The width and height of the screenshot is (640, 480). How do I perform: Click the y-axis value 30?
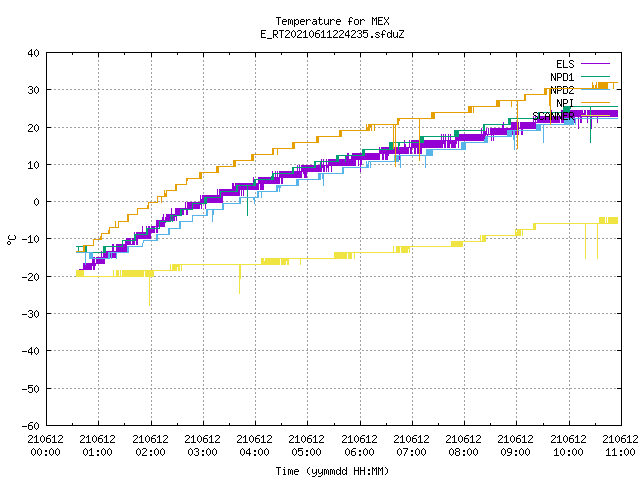pyautogui.click(x=33, y=90)
